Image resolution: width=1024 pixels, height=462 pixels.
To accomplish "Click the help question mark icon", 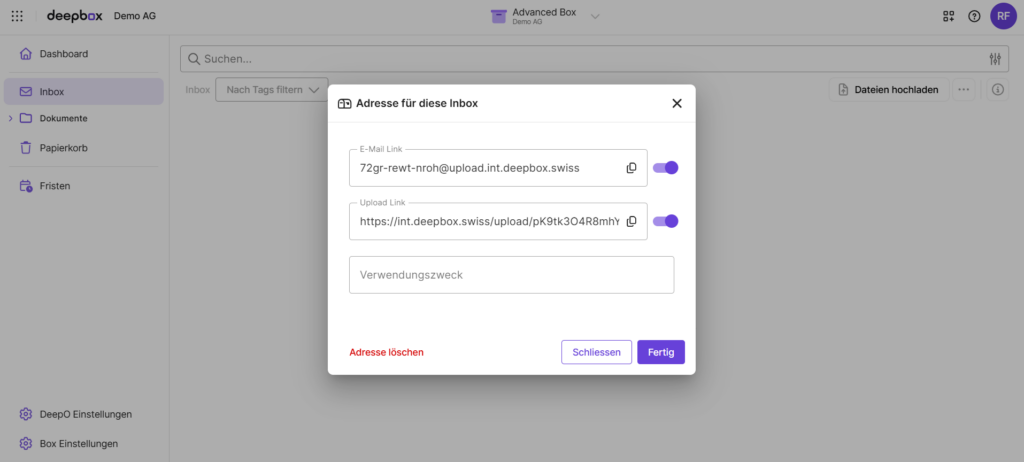I will [x=974, y=16].
